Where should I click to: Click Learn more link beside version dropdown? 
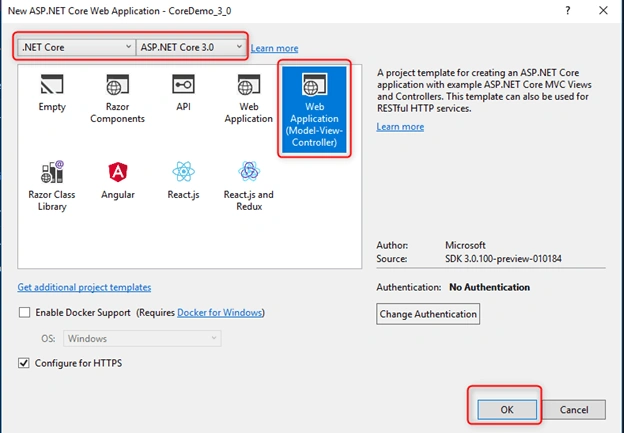[274, 48]
